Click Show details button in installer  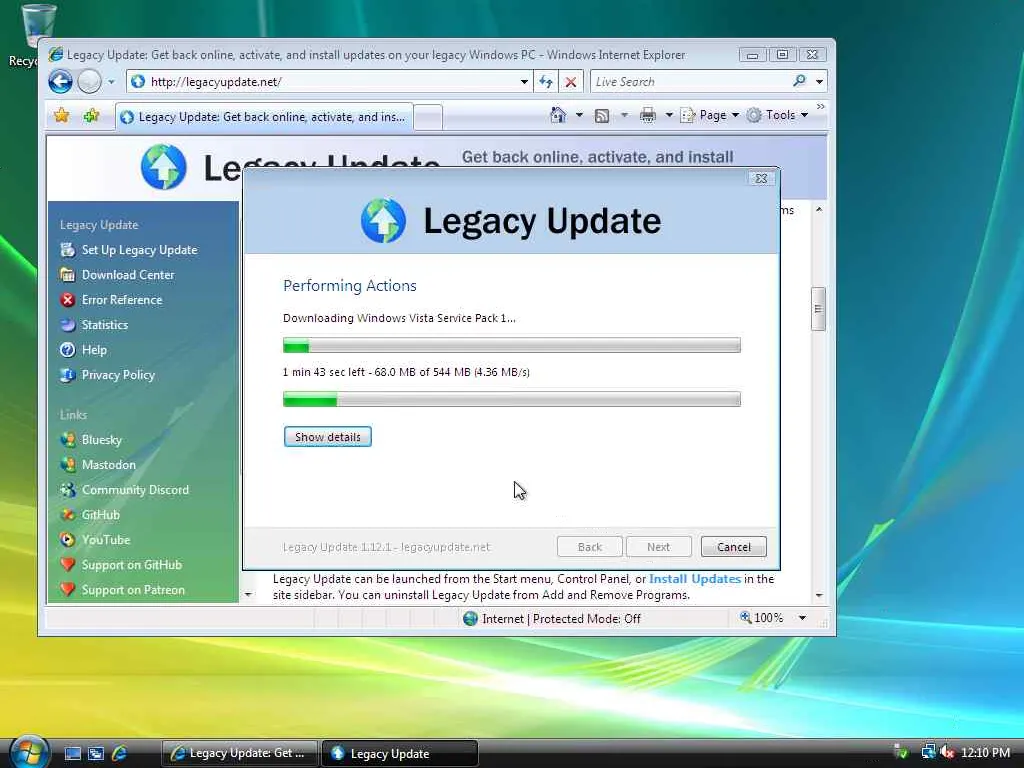point(328,437)
